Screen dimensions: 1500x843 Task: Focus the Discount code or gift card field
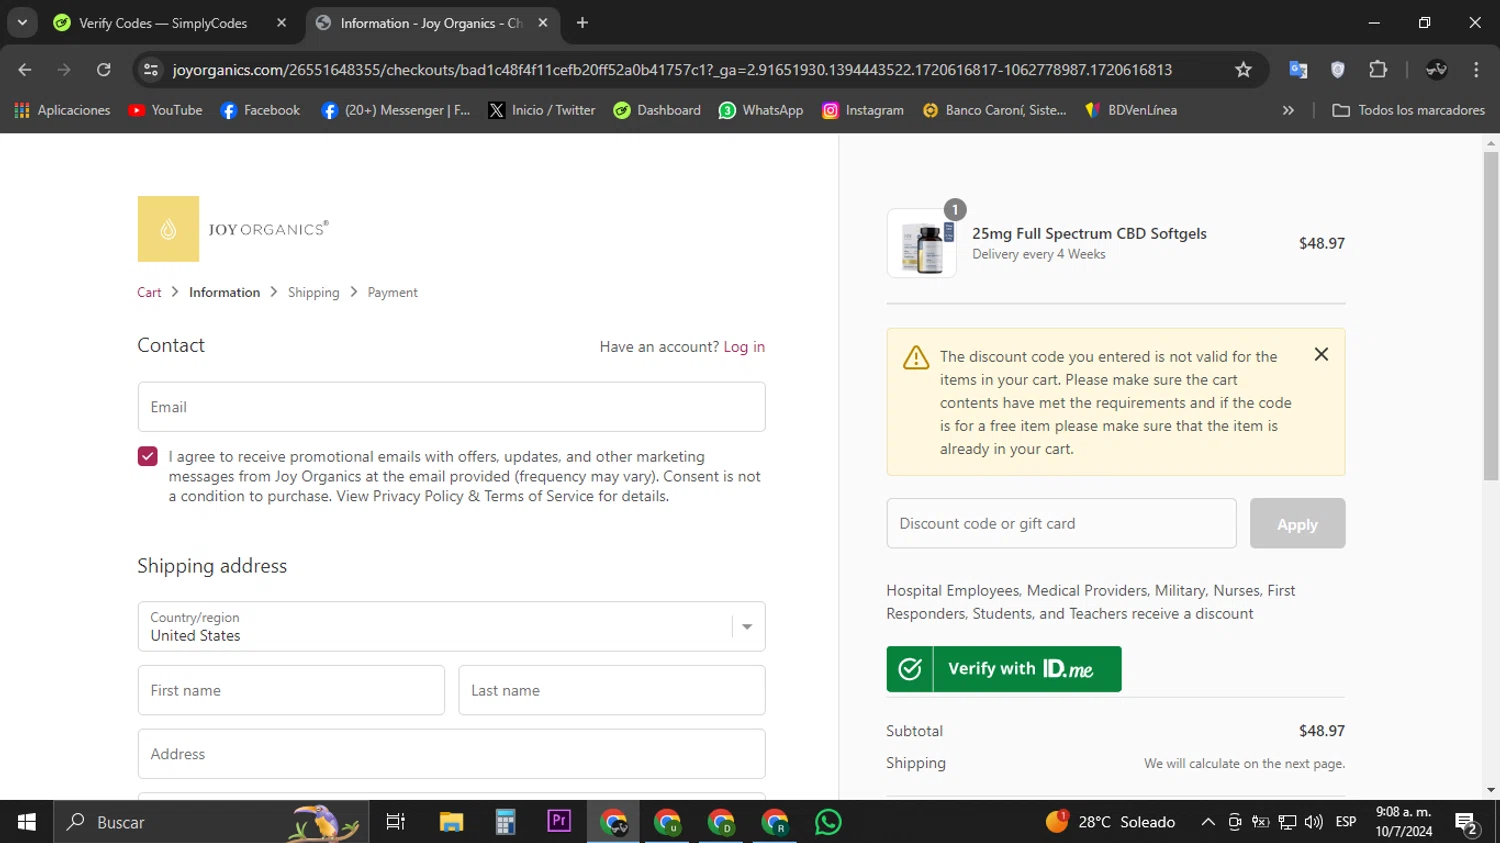[1061, 523]
